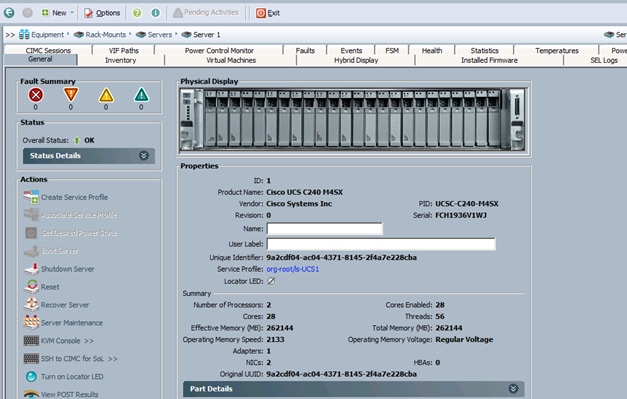Image resolution: width=627 pixels, height=399 pixels.
Task: Open service profile link org-root/ls-UCS1
Action: point(293,269)
